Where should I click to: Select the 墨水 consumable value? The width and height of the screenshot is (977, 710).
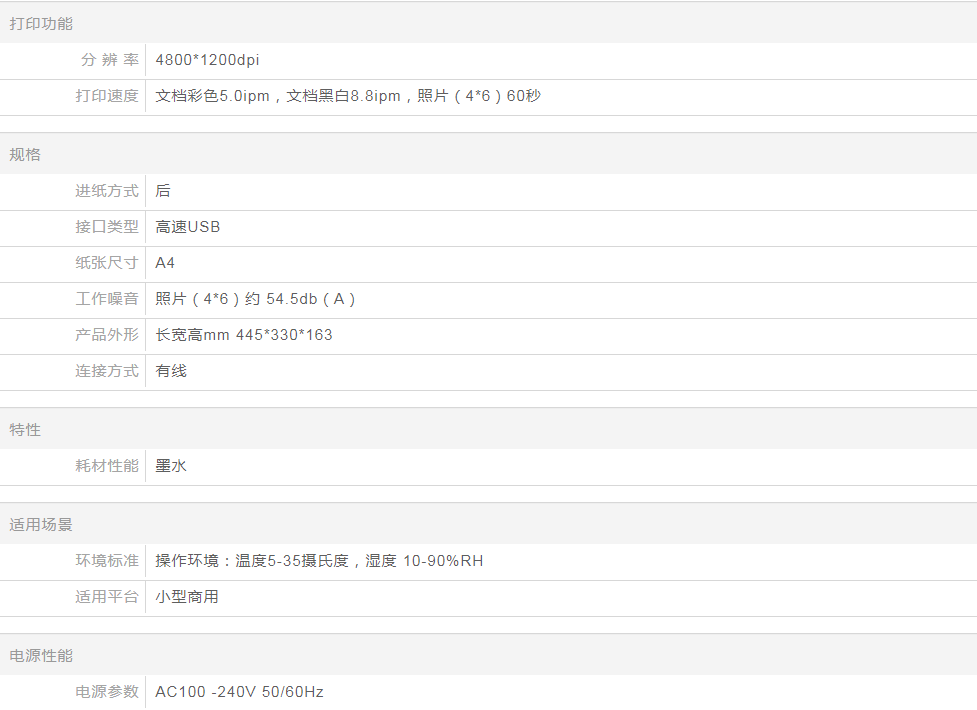coord(171,466)
